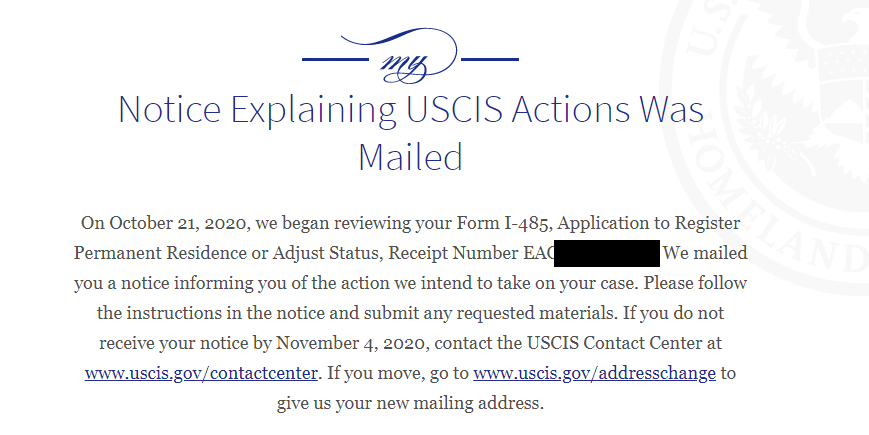Click 'give us your new mailing address' text

(x=408, y=403)
